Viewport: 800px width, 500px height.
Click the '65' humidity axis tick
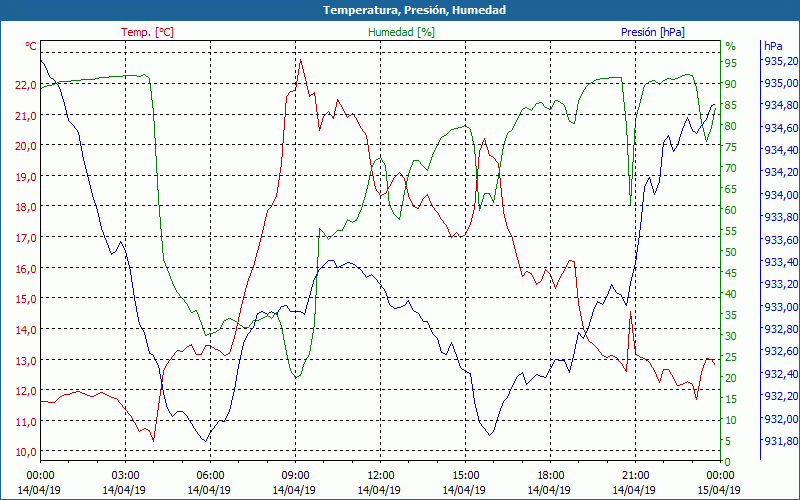731,189
